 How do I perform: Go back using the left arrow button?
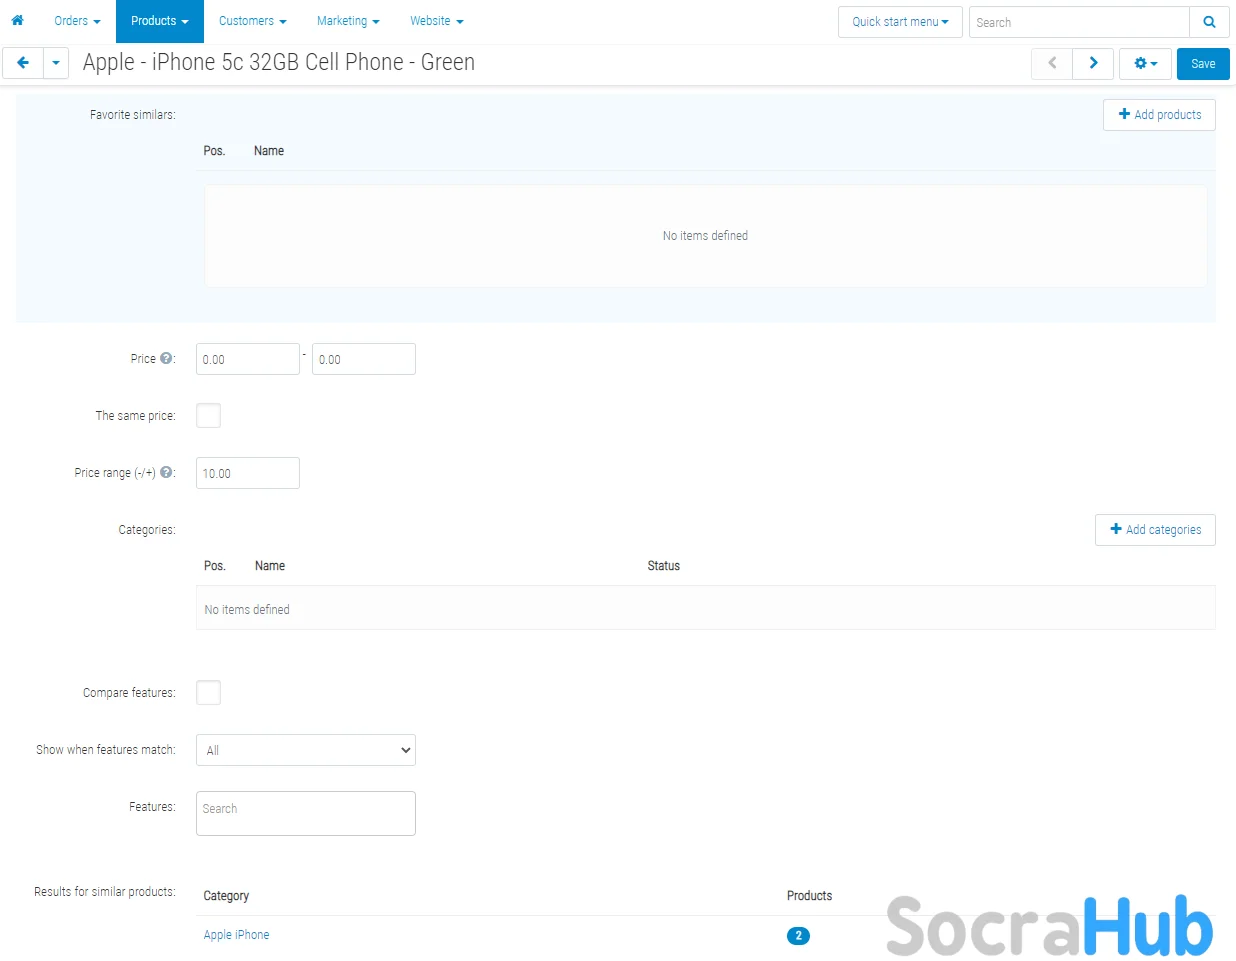click(22, 63)
